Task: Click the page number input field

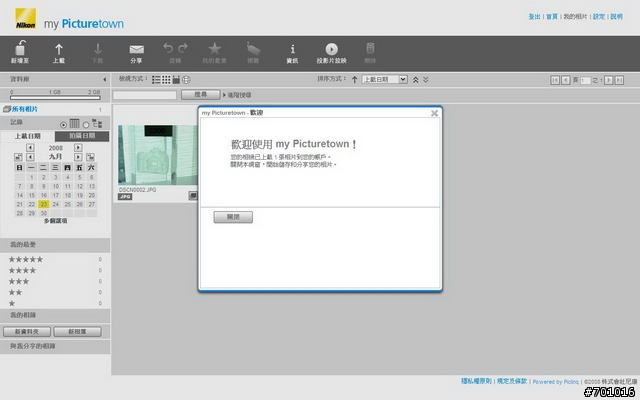Action: [x=585, y=80]
